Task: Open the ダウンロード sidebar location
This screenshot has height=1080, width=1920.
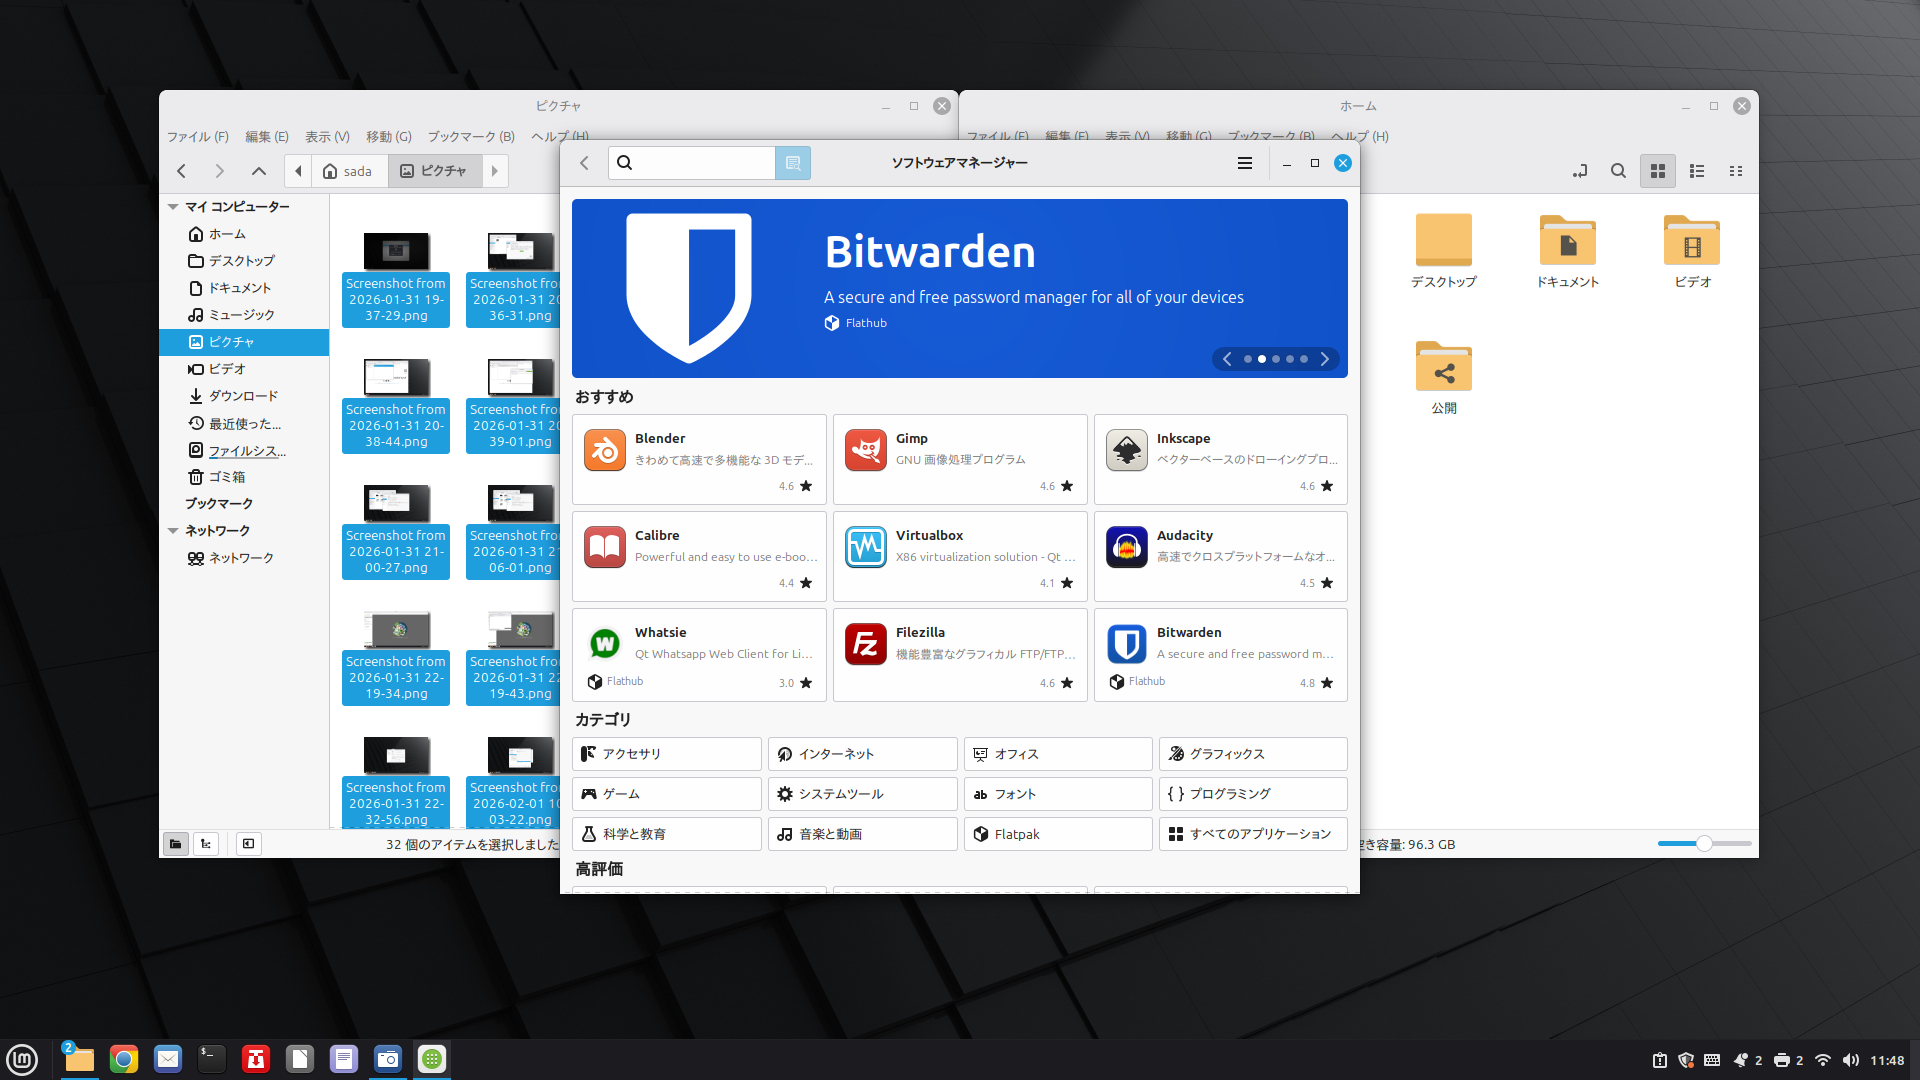Action: pyautogui.click(x=243, y=396)
